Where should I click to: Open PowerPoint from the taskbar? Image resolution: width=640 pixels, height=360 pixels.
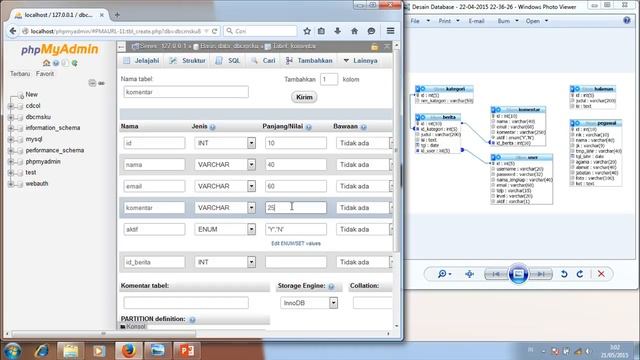click(x=187, y=351)
